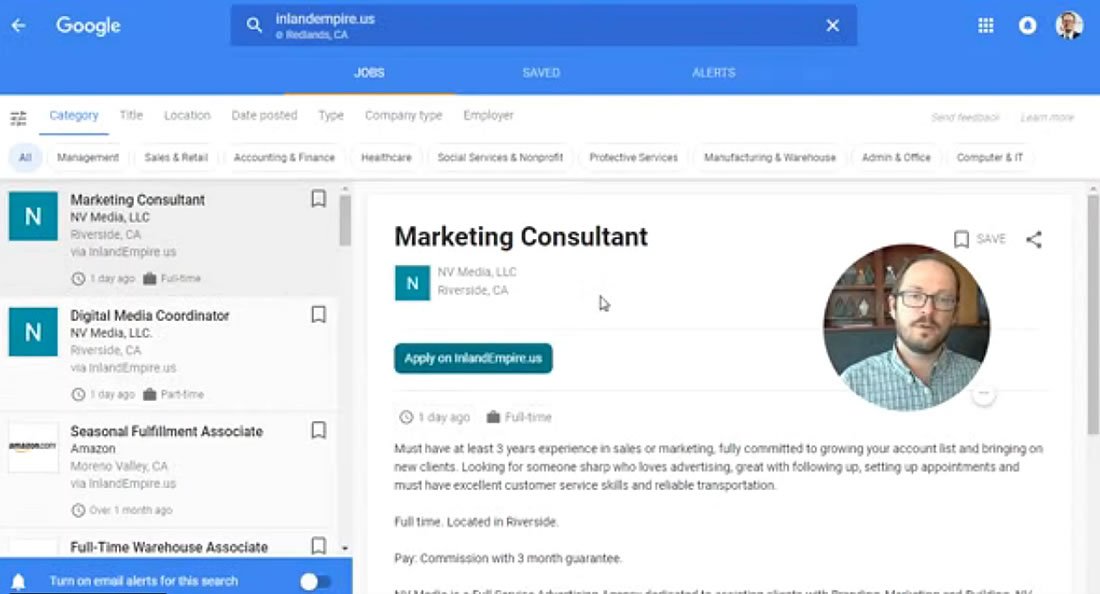Screen dimensions: 1100x594
Task: Switch to the ALERTS tab
Action: tap(713, 73)
